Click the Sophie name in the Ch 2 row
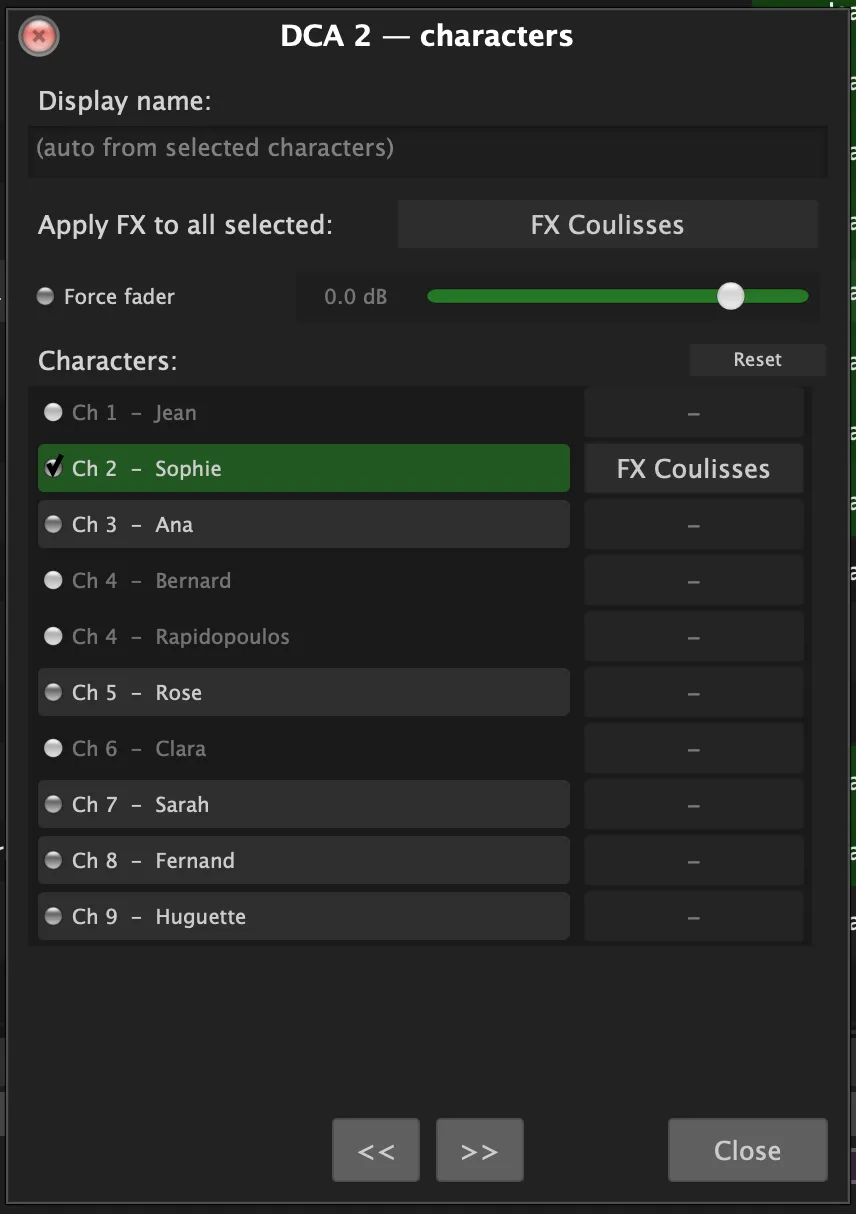 [188, 469]
